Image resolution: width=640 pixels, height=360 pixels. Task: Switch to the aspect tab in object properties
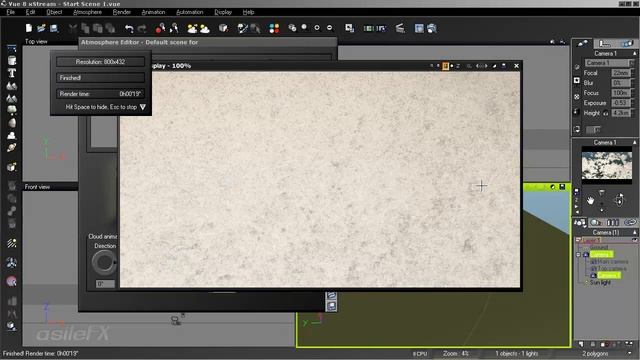[582, 43]
